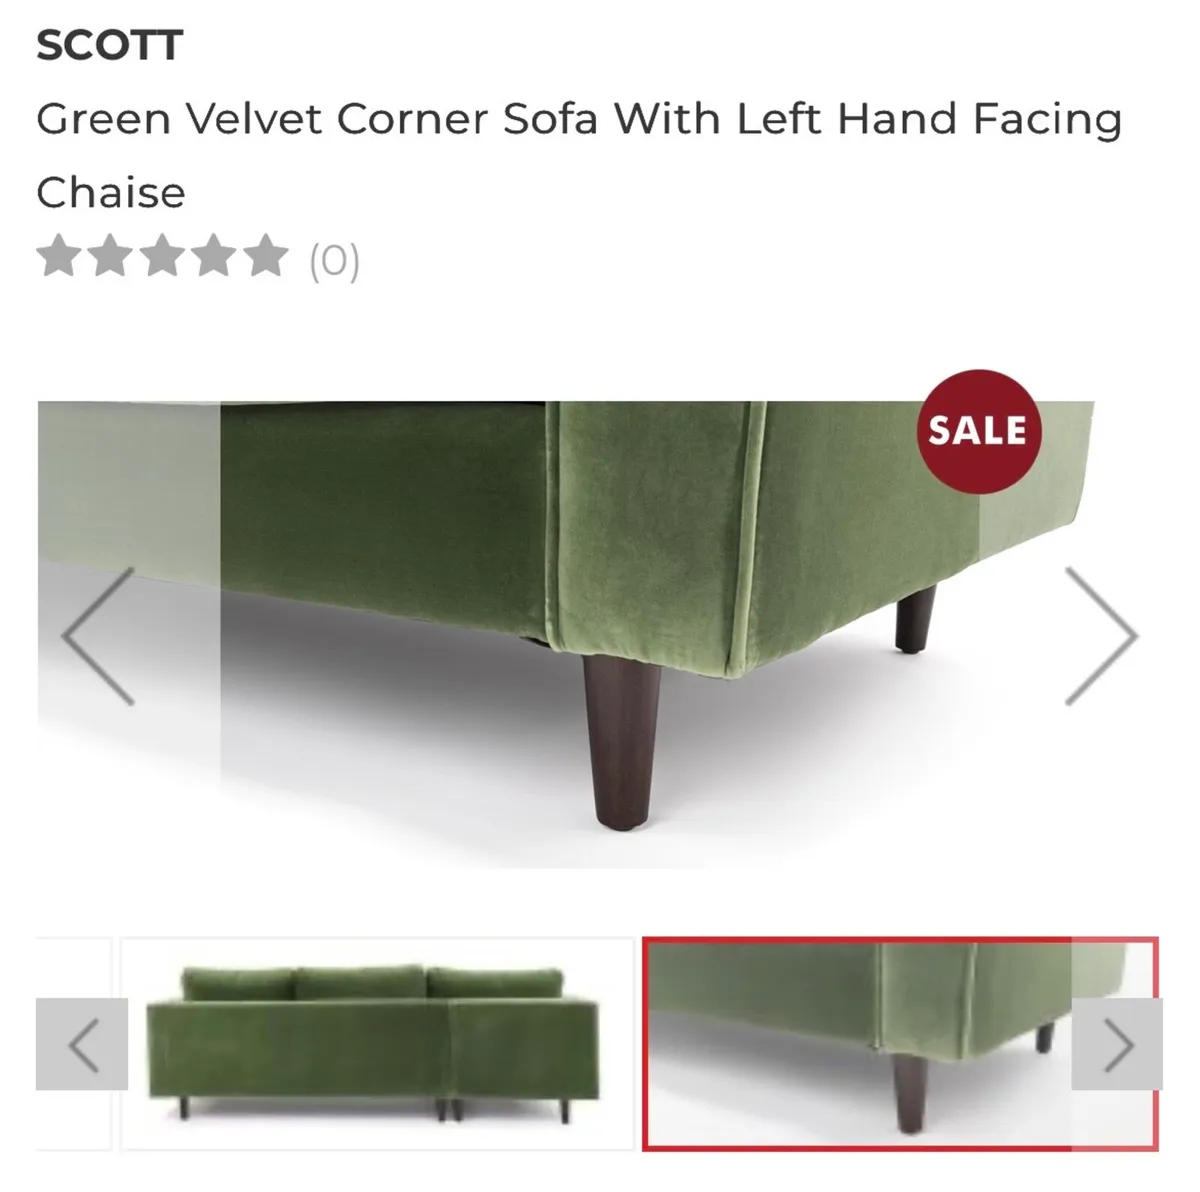Move the thumbnail strip to the left
This screenshot has width=1200, height=1192.
(82, 1044)
